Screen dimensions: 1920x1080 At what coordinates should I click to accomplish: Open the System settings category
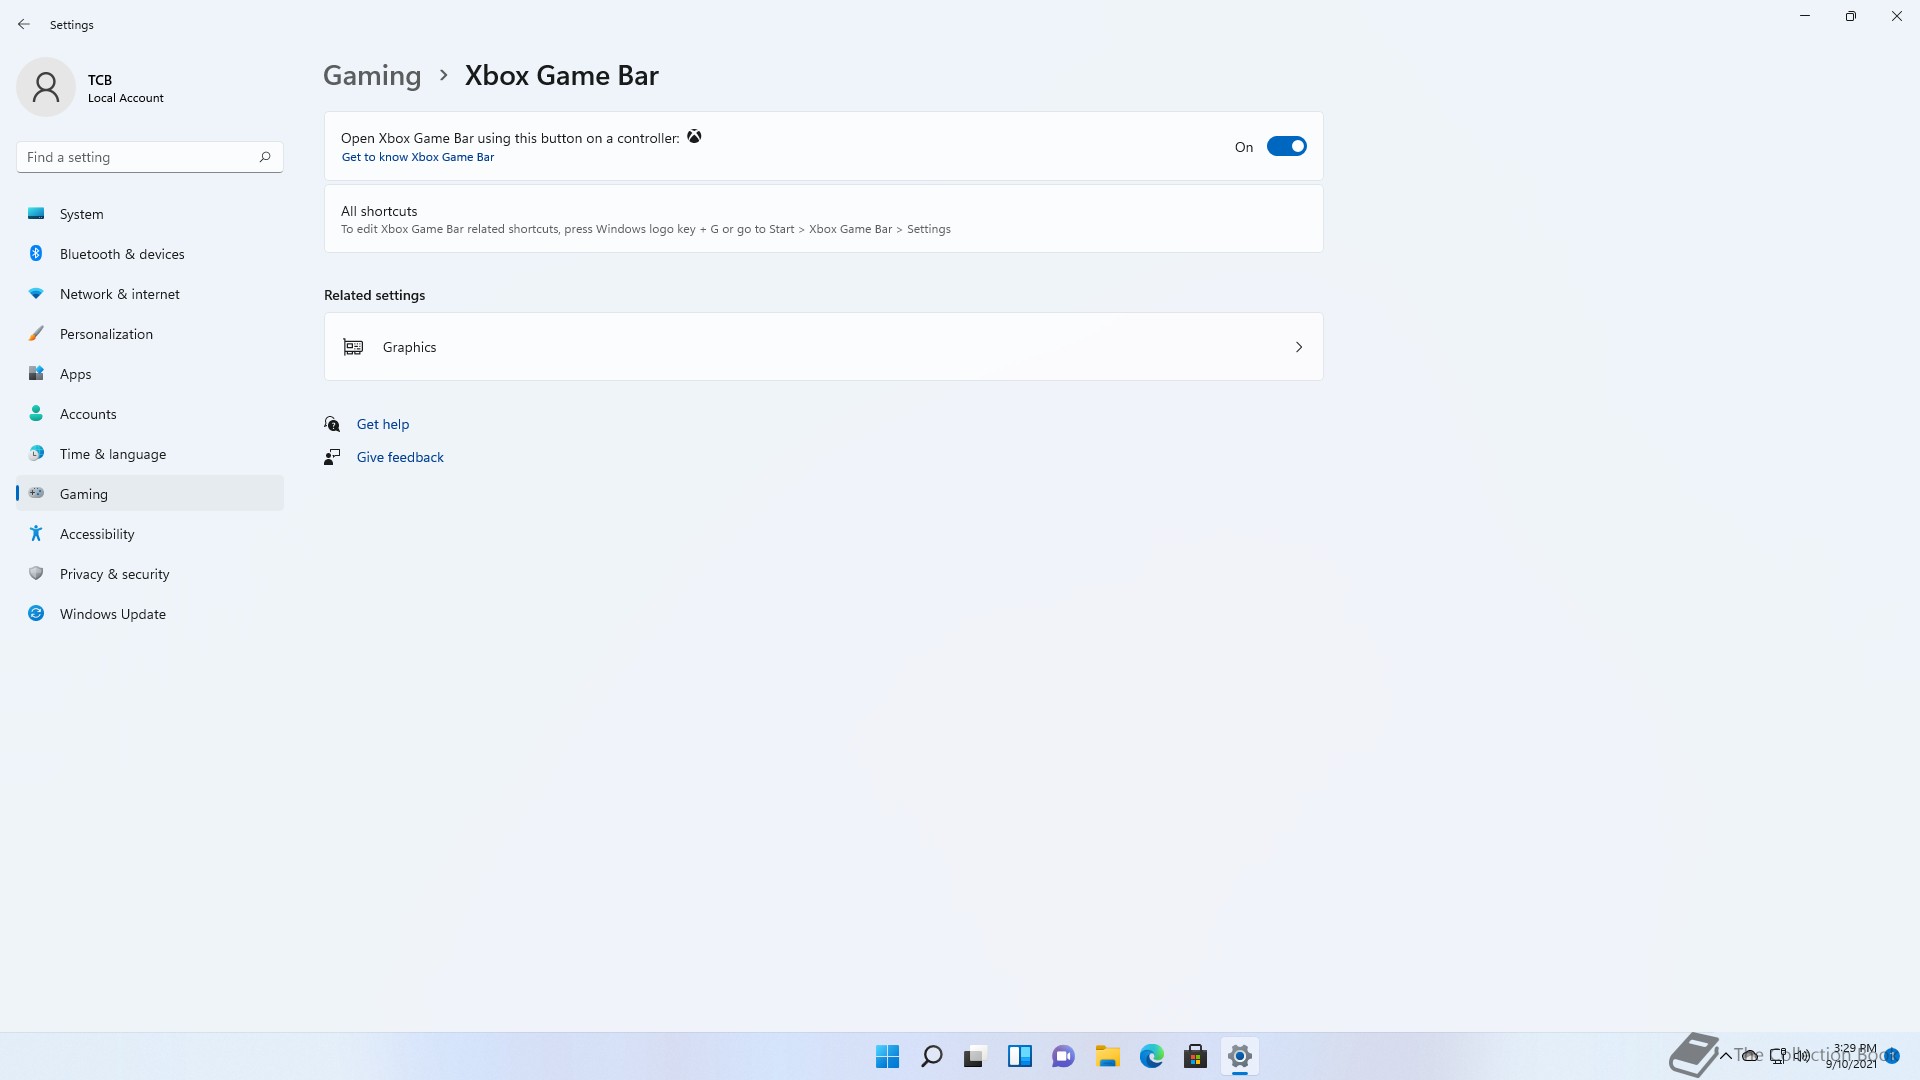150,214
